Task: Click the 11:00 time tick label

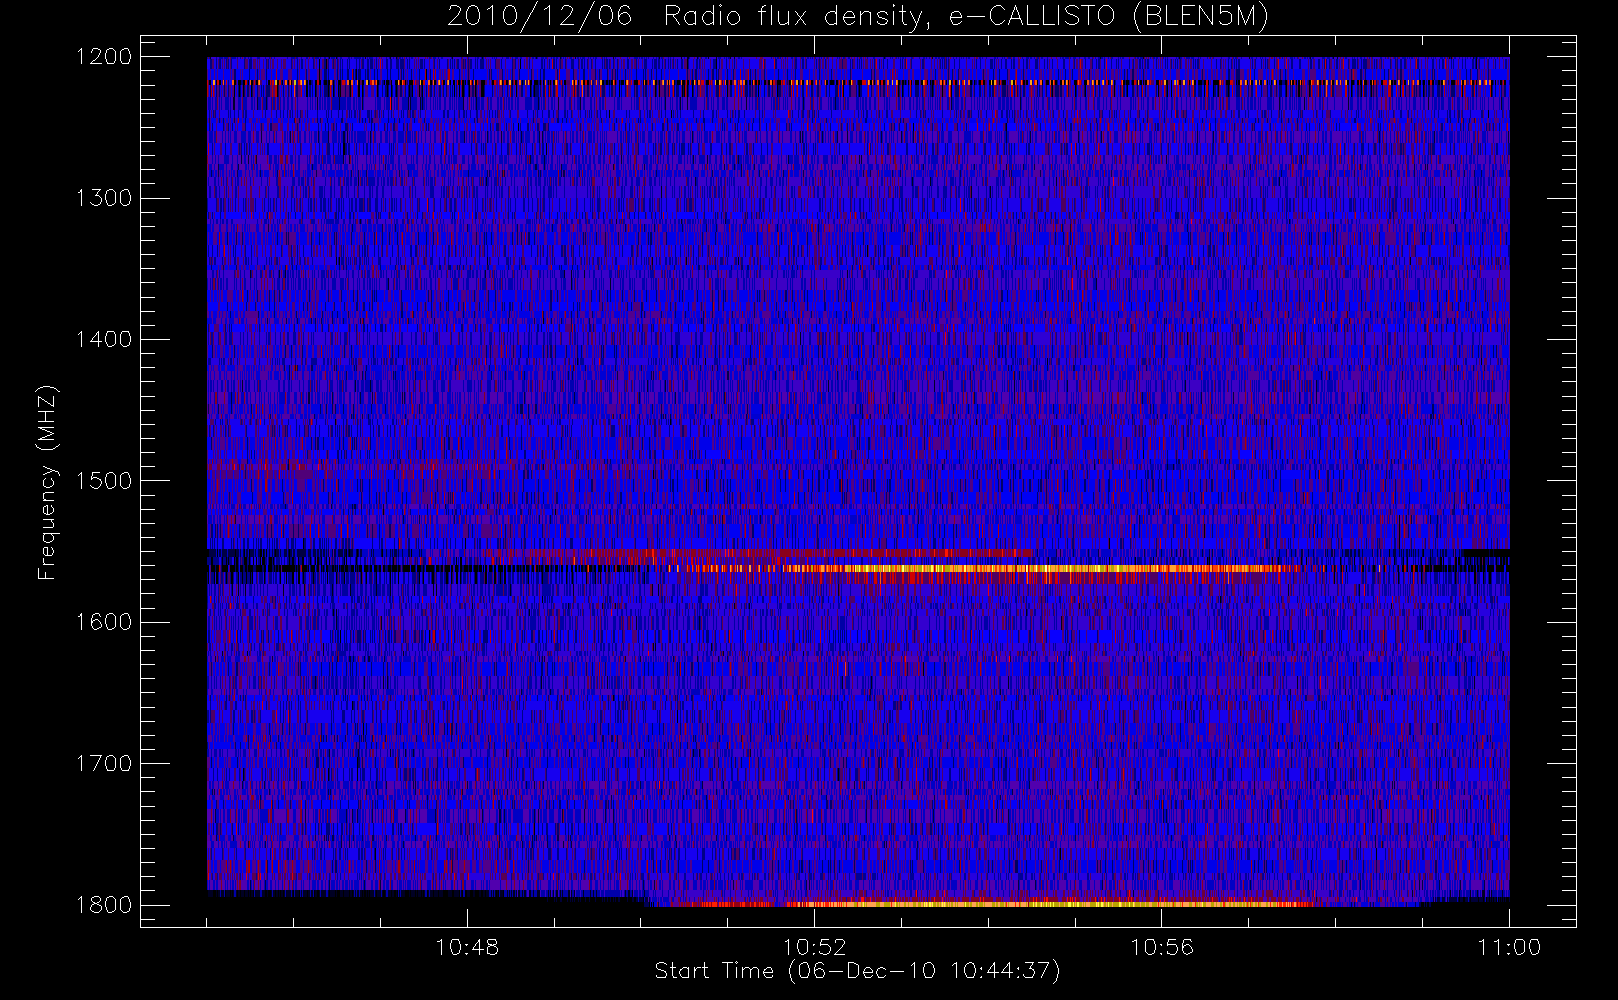Action: tap(1509, 947)
